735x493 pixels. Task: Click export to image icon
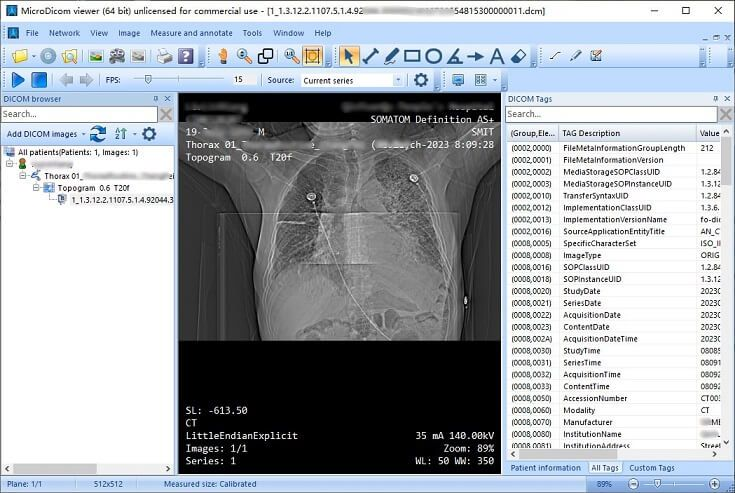click(x=96, y=56)
